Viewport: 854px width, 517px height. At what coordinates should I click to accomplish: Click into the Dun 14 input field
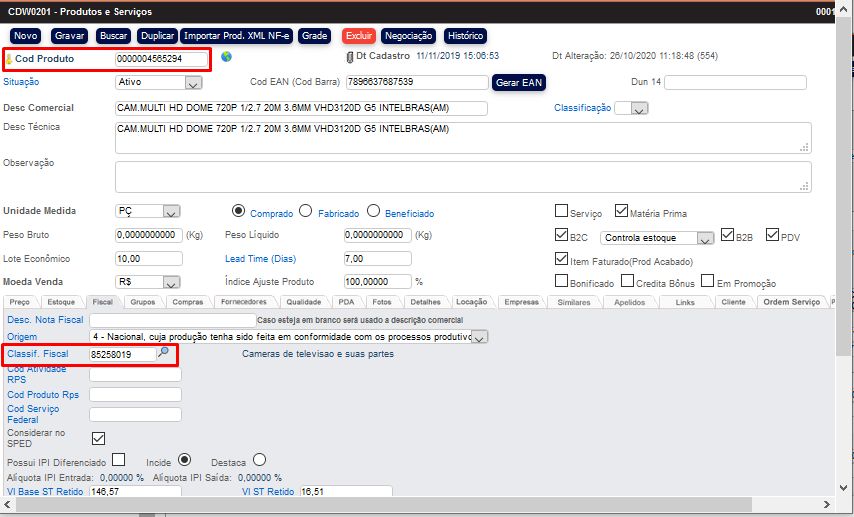[x=735, y=82]
